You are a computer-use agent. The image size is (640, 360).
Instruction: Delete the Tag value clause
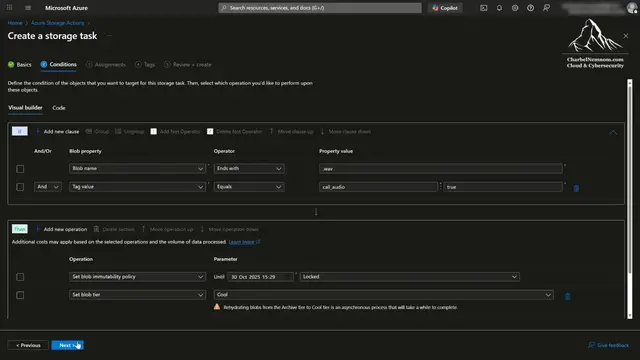pos(576,188)
